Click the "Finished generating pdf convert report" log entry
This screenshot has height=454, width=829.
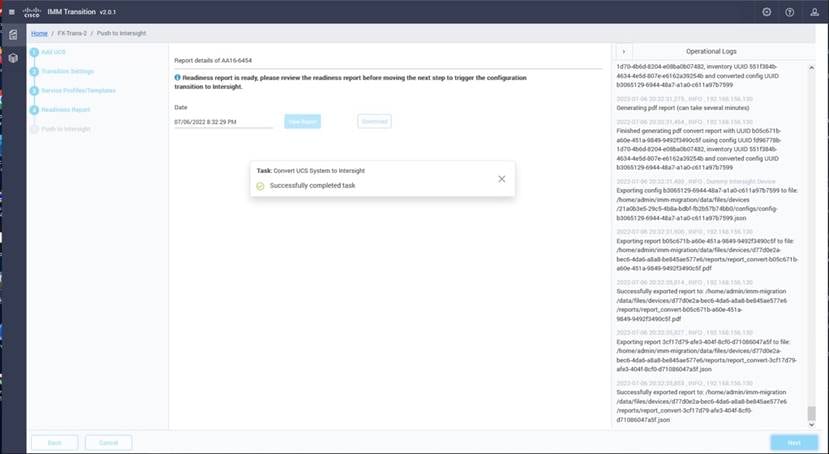(x=698, y=149)
